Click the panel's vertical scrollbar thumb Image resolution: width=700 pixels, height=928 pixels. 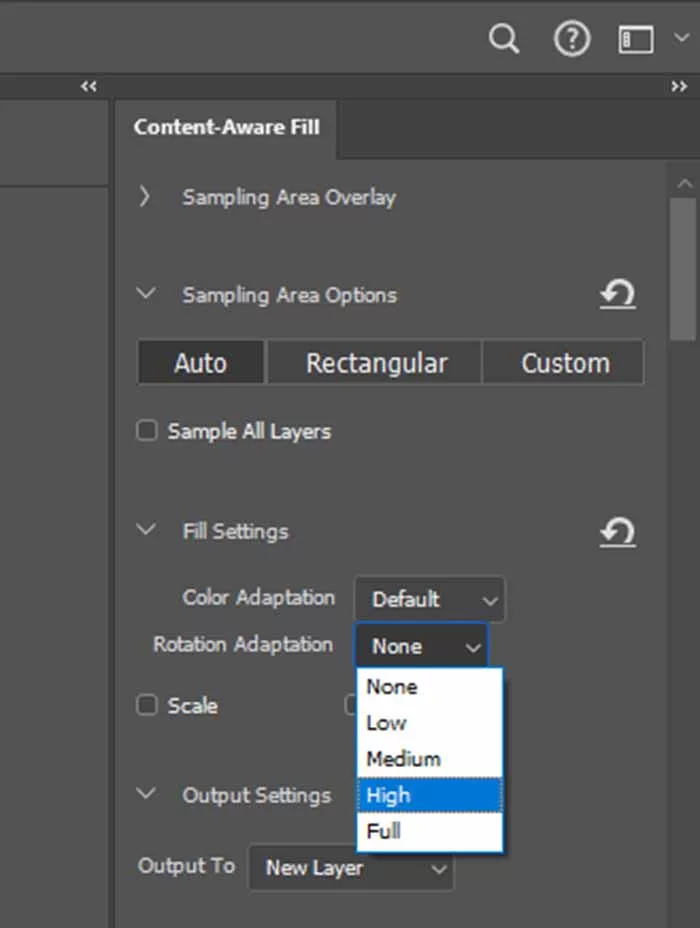pyautogui.click(x=684, y=270)
